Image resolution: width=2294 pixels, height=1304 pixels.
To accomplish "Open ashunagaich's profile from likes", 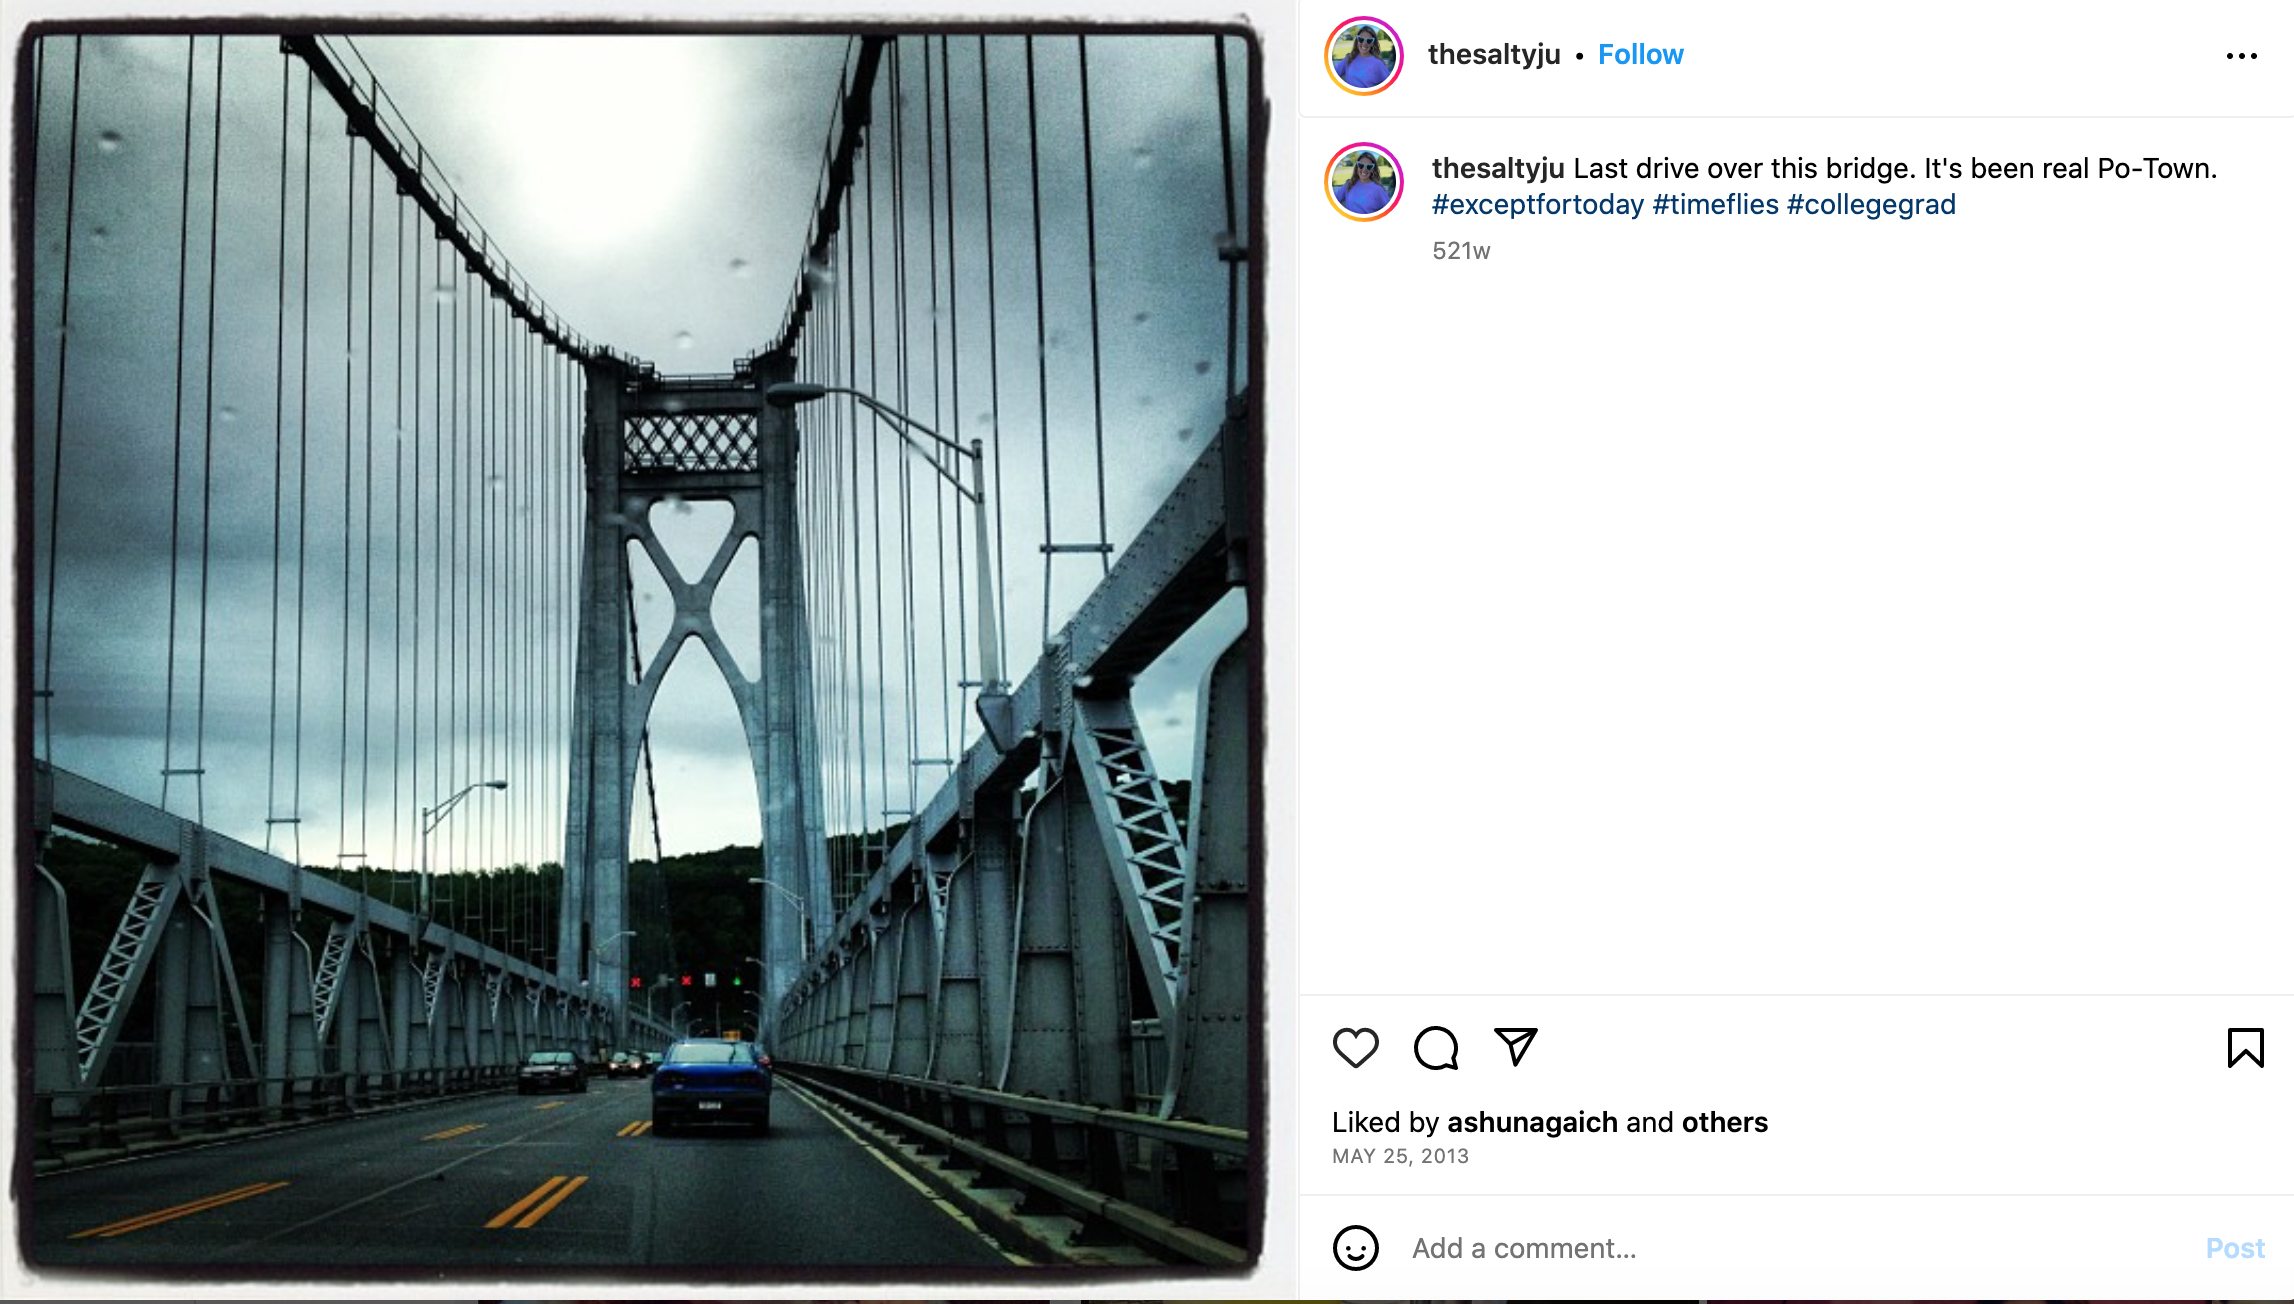I will 1532,1122.
